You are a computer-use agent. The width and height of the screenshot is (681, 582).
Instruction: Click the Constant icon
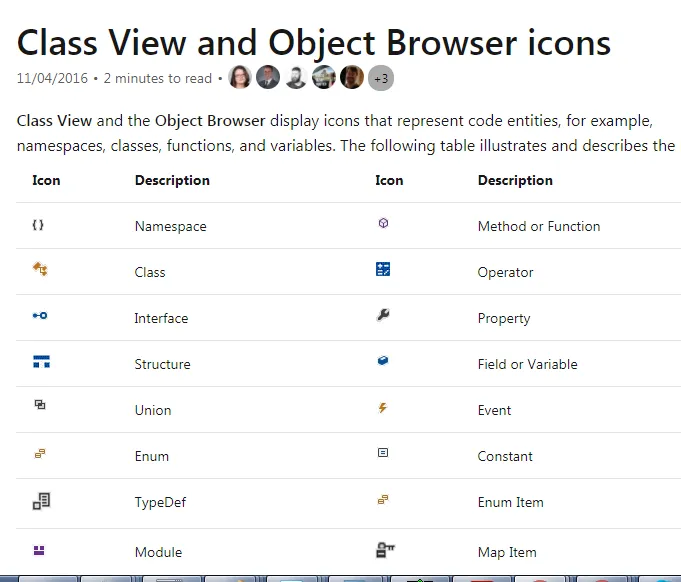383,453
